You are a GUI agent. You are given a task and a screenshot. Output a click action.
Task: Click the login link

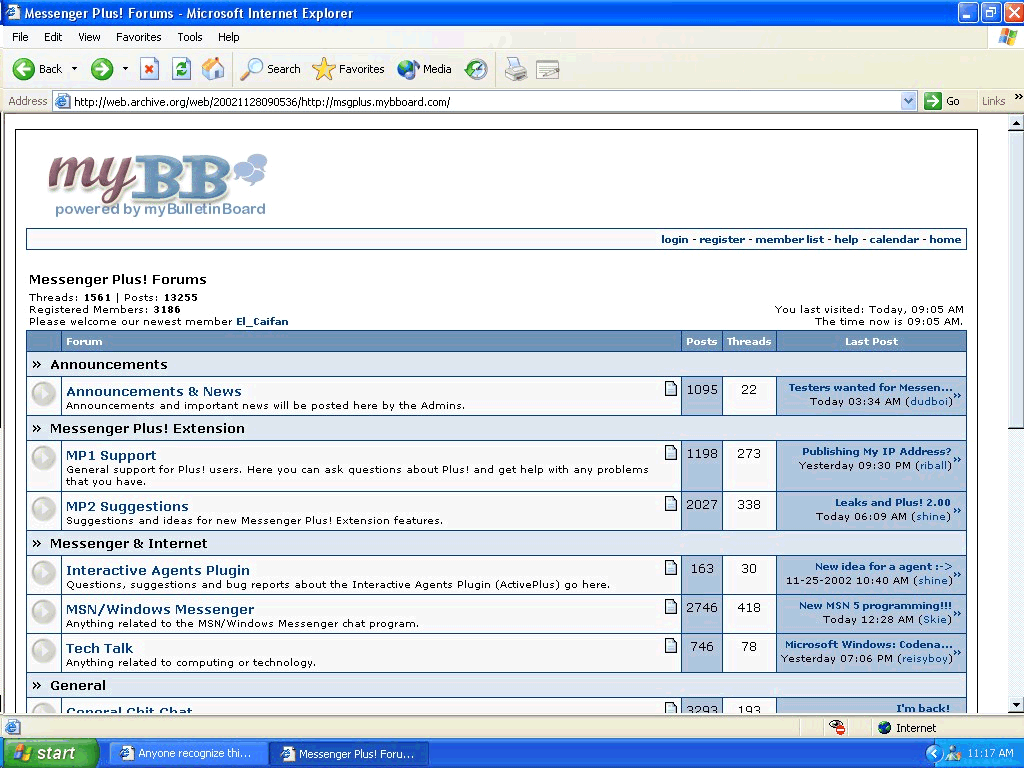pyautogui.click(x=675, y=240)
